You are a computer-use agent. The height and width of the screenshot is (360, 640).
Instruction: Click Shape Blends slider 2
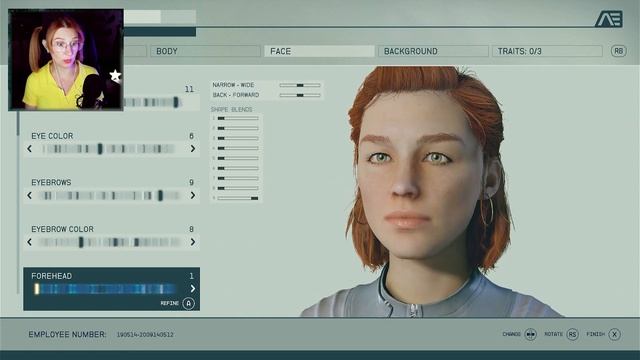pos(238,128)
